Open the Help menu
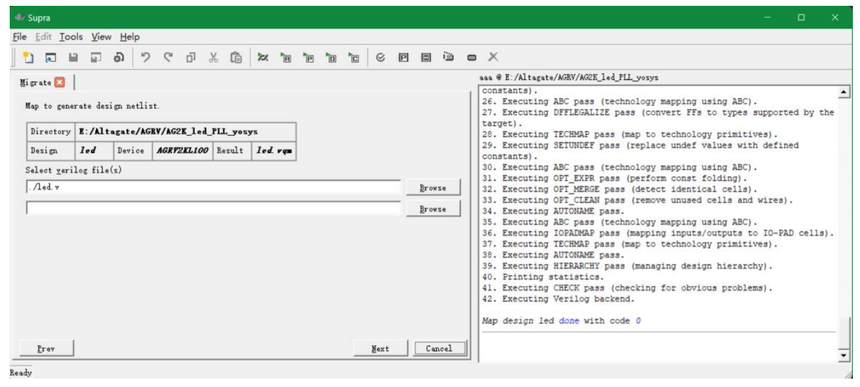This screenshot has height=387, width=860. [130, 37]
